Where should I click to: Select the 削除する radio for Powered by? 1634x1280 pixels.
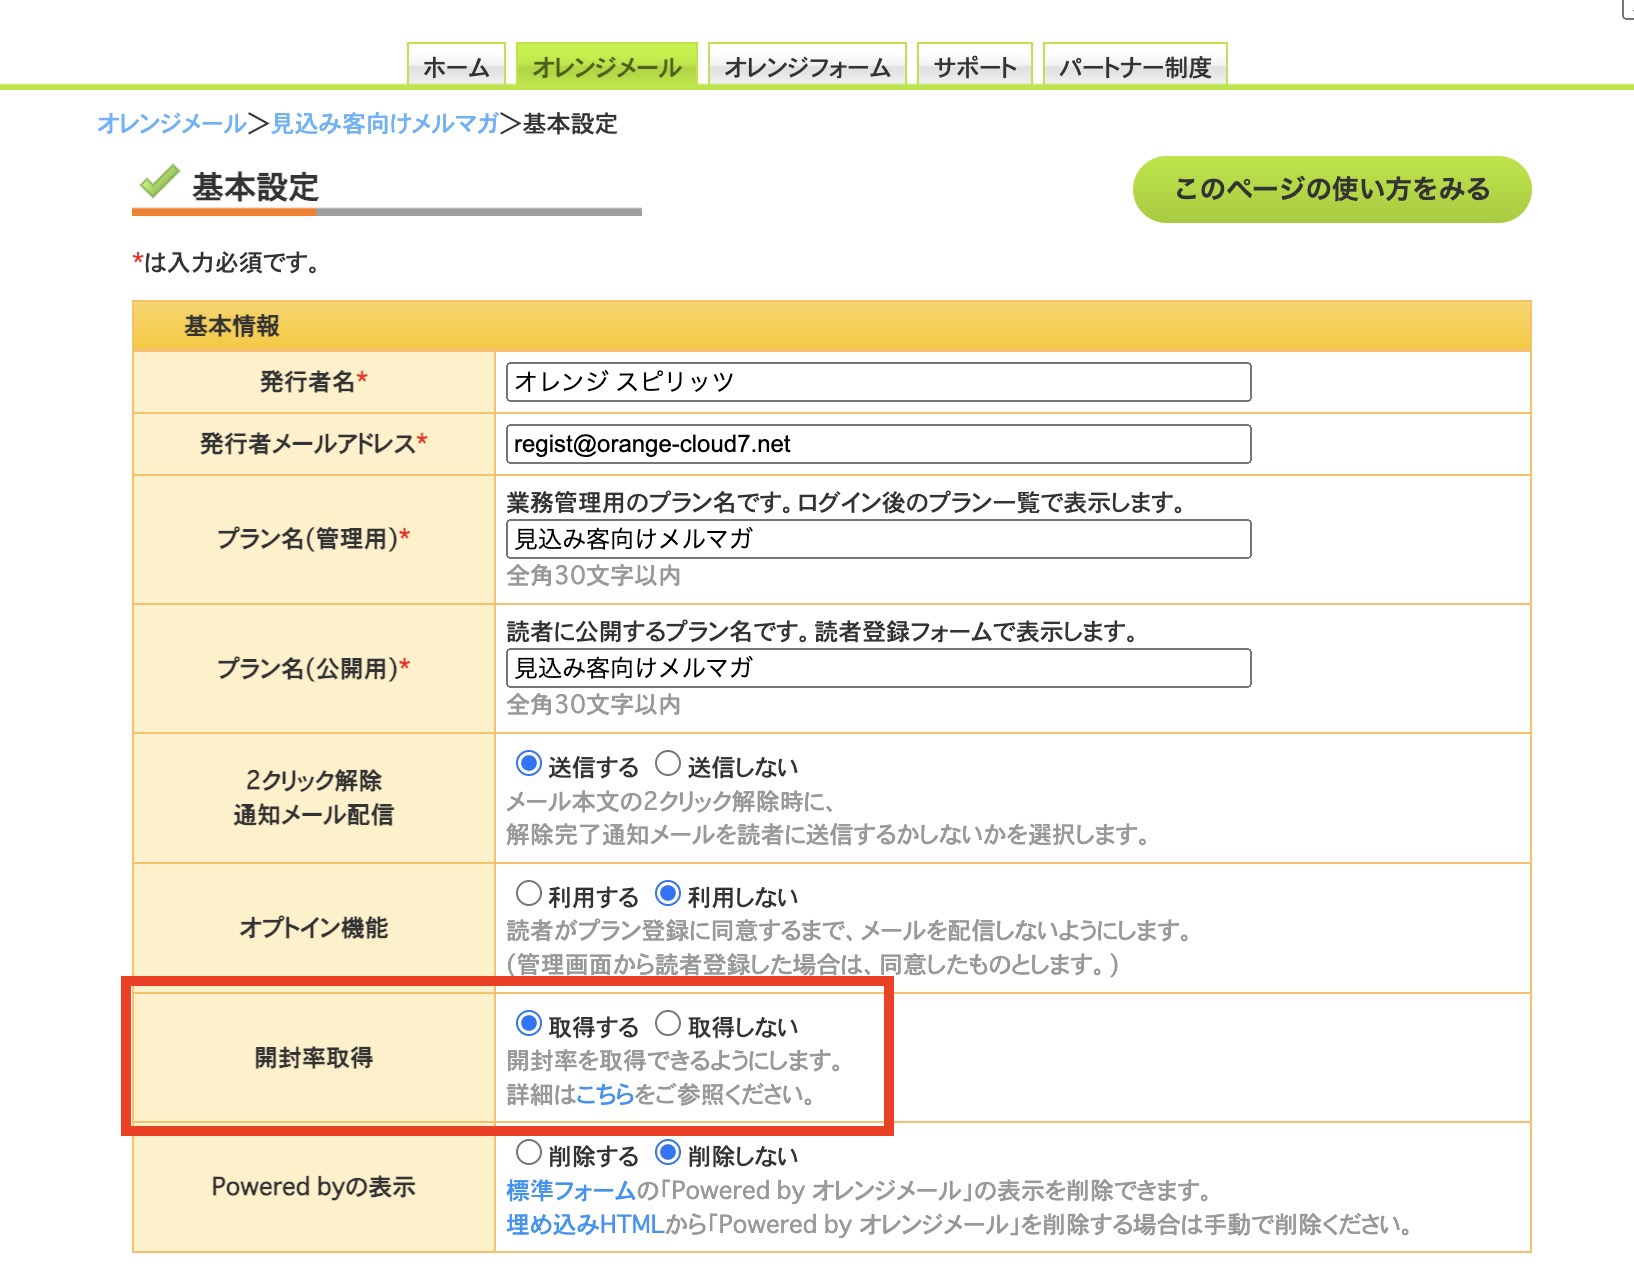tap(528, 1153)
